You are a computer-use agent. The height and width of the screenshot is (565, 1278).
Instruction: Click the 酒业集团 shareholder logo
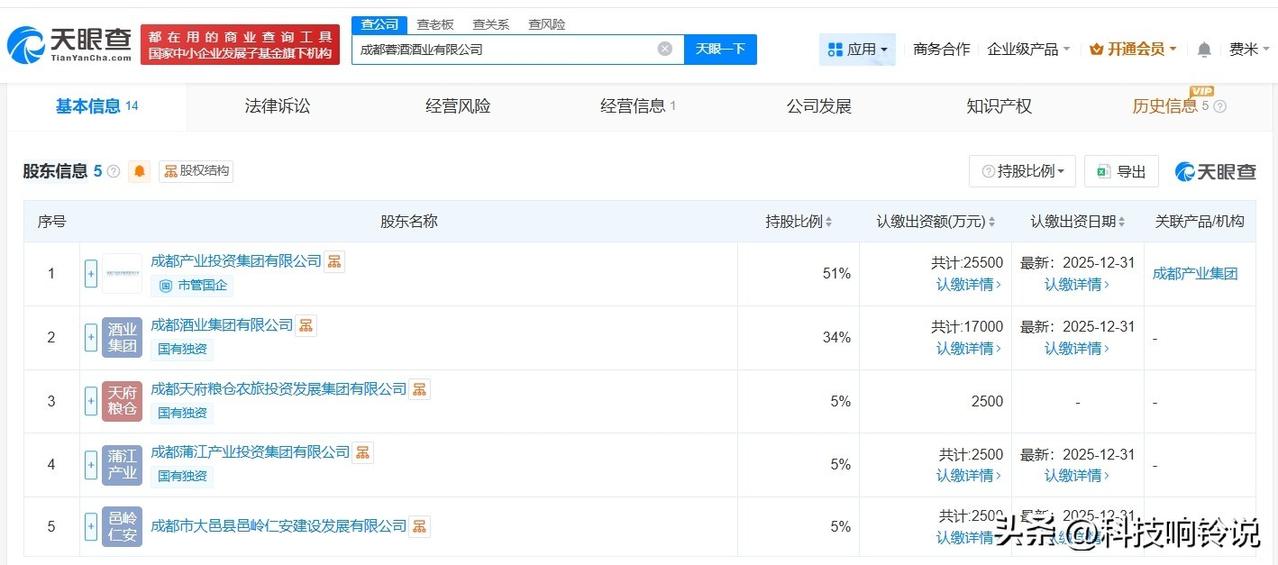click(x=122, y=337)
